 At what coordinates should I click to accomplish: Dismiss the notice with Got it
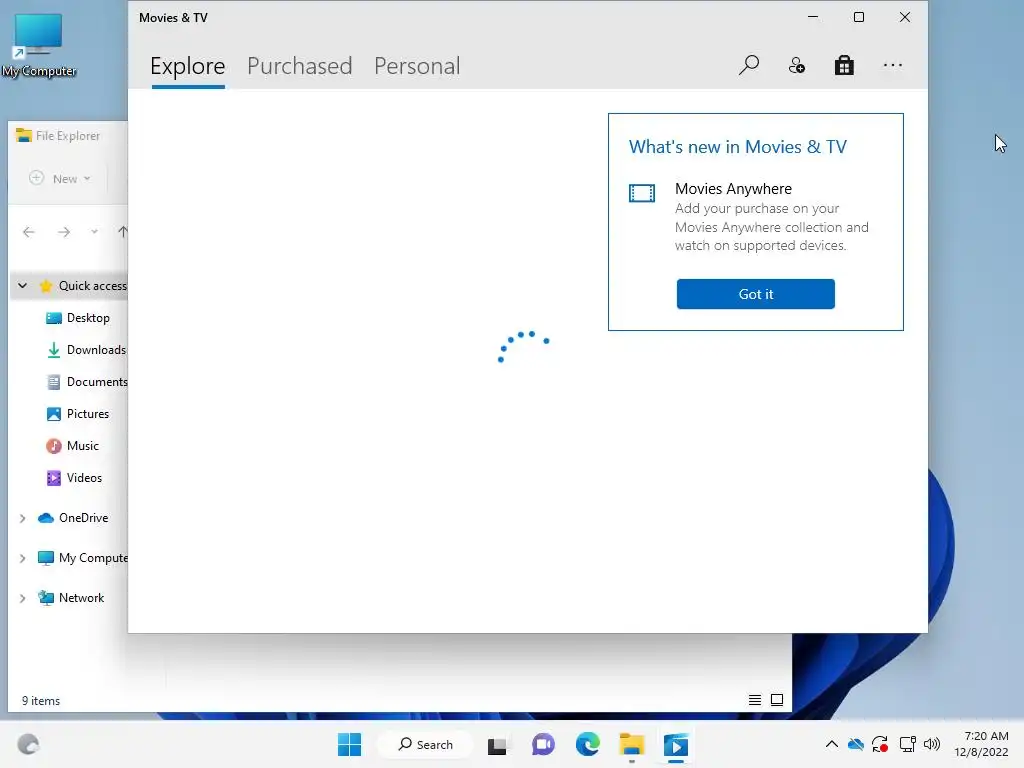tap(756, 294)
